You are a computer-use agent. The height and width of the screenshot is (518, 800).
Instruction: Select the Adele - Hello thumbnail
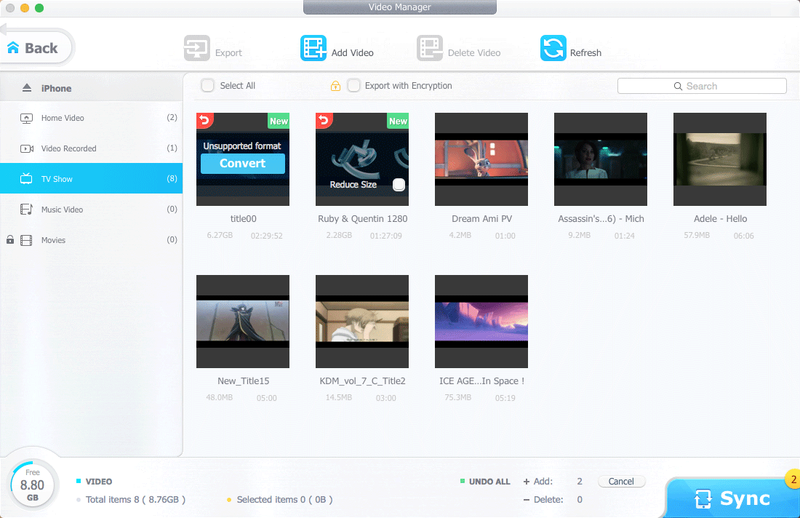pos(720,159)
